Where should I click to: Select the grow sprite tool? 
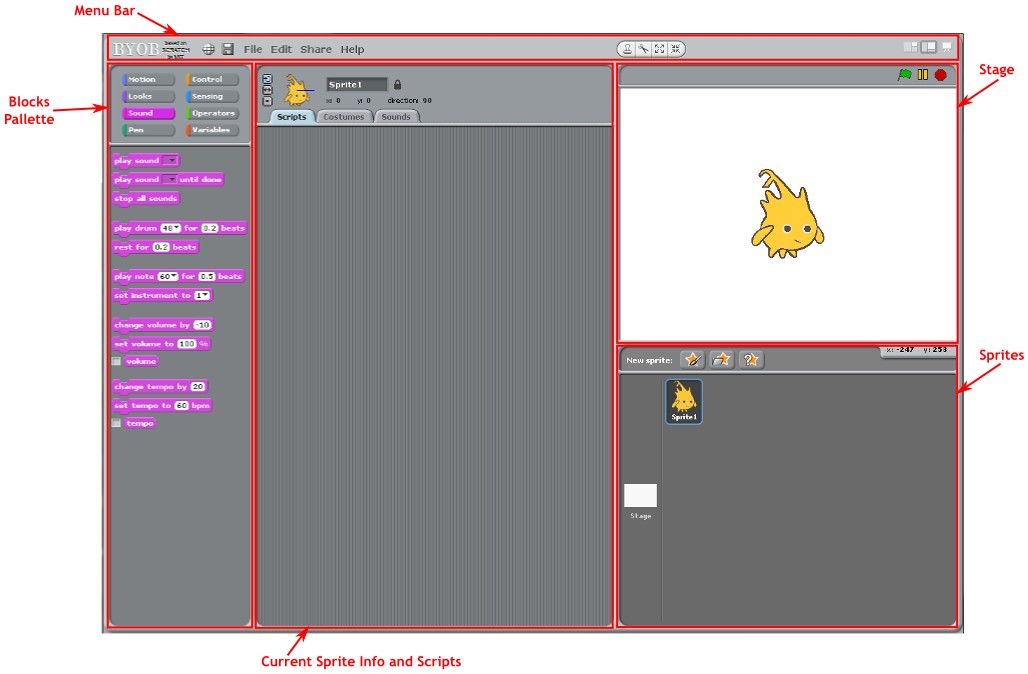[659, 48]
